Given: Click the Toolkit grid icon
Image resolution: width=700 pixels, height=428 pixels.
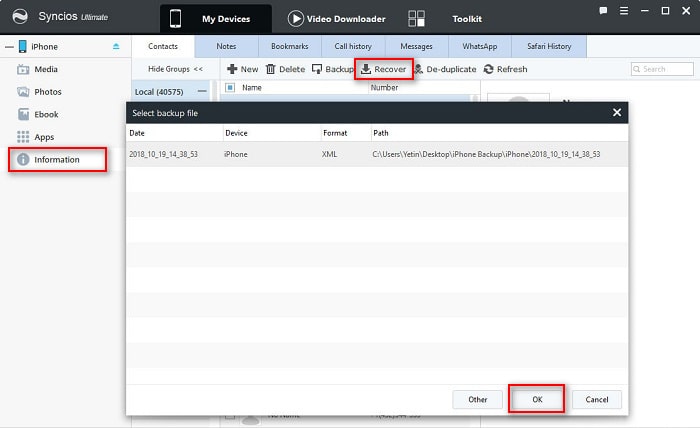Looking at the screenshot, I should click(x=417, y=19).
